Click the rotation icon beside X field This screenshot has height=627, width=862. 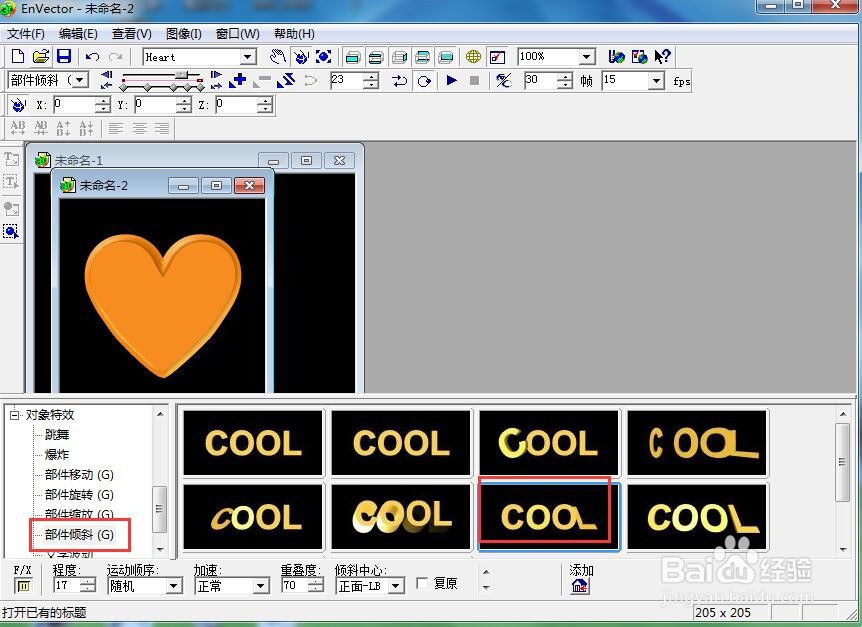(x=18, y=104)
